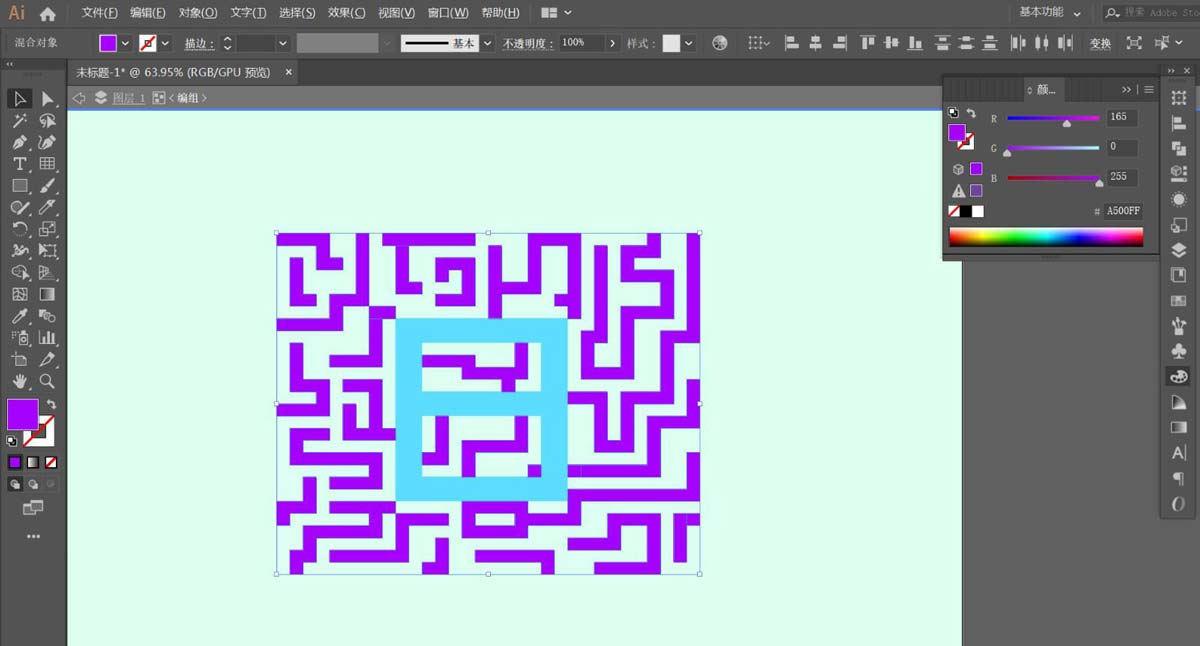
Task: Select the Rectangle tool
Action: pos(18,185)
